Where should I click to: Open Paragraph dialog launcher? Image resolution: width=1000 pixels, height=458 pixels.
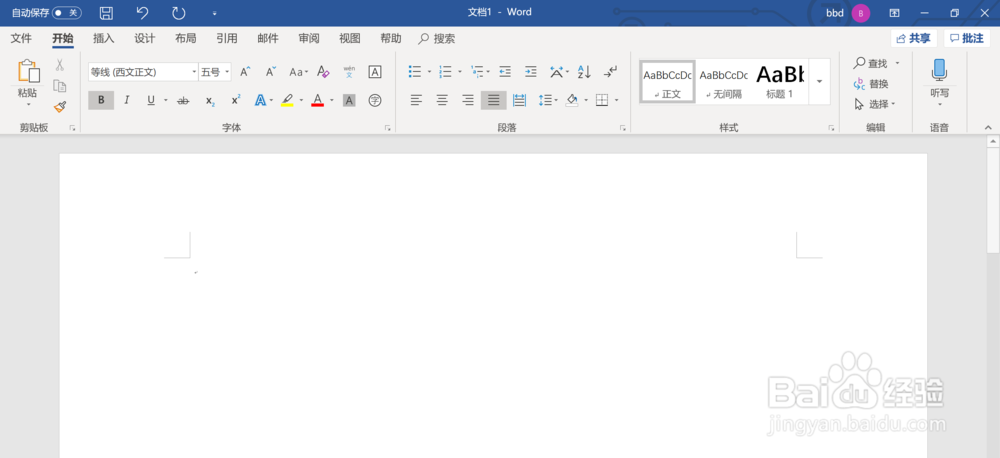[x=622, y=128]
